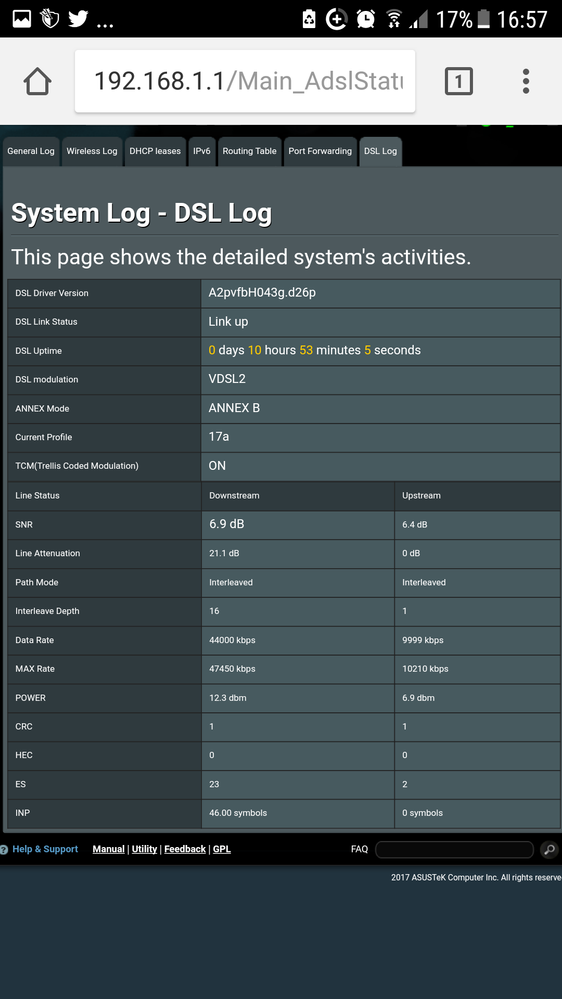Screen dimensions: 562x999
Task: Tap the shield notification icon in status bar
Action: coord(50,18)
